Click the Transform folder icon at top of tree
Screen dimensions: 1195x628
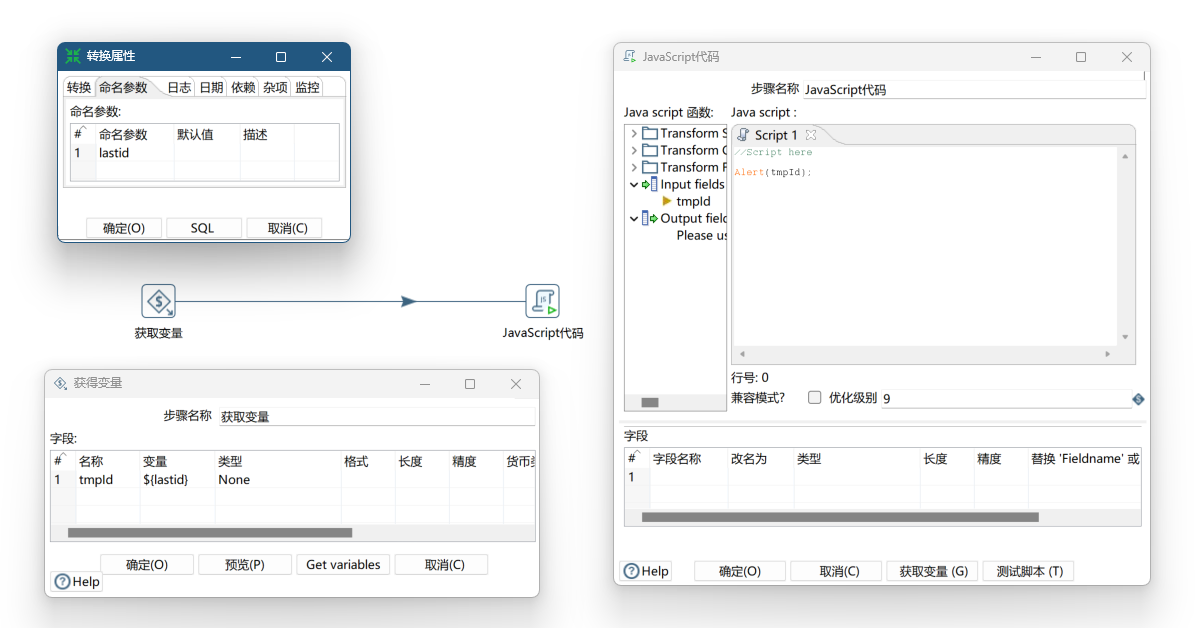(x=650, y=133)
